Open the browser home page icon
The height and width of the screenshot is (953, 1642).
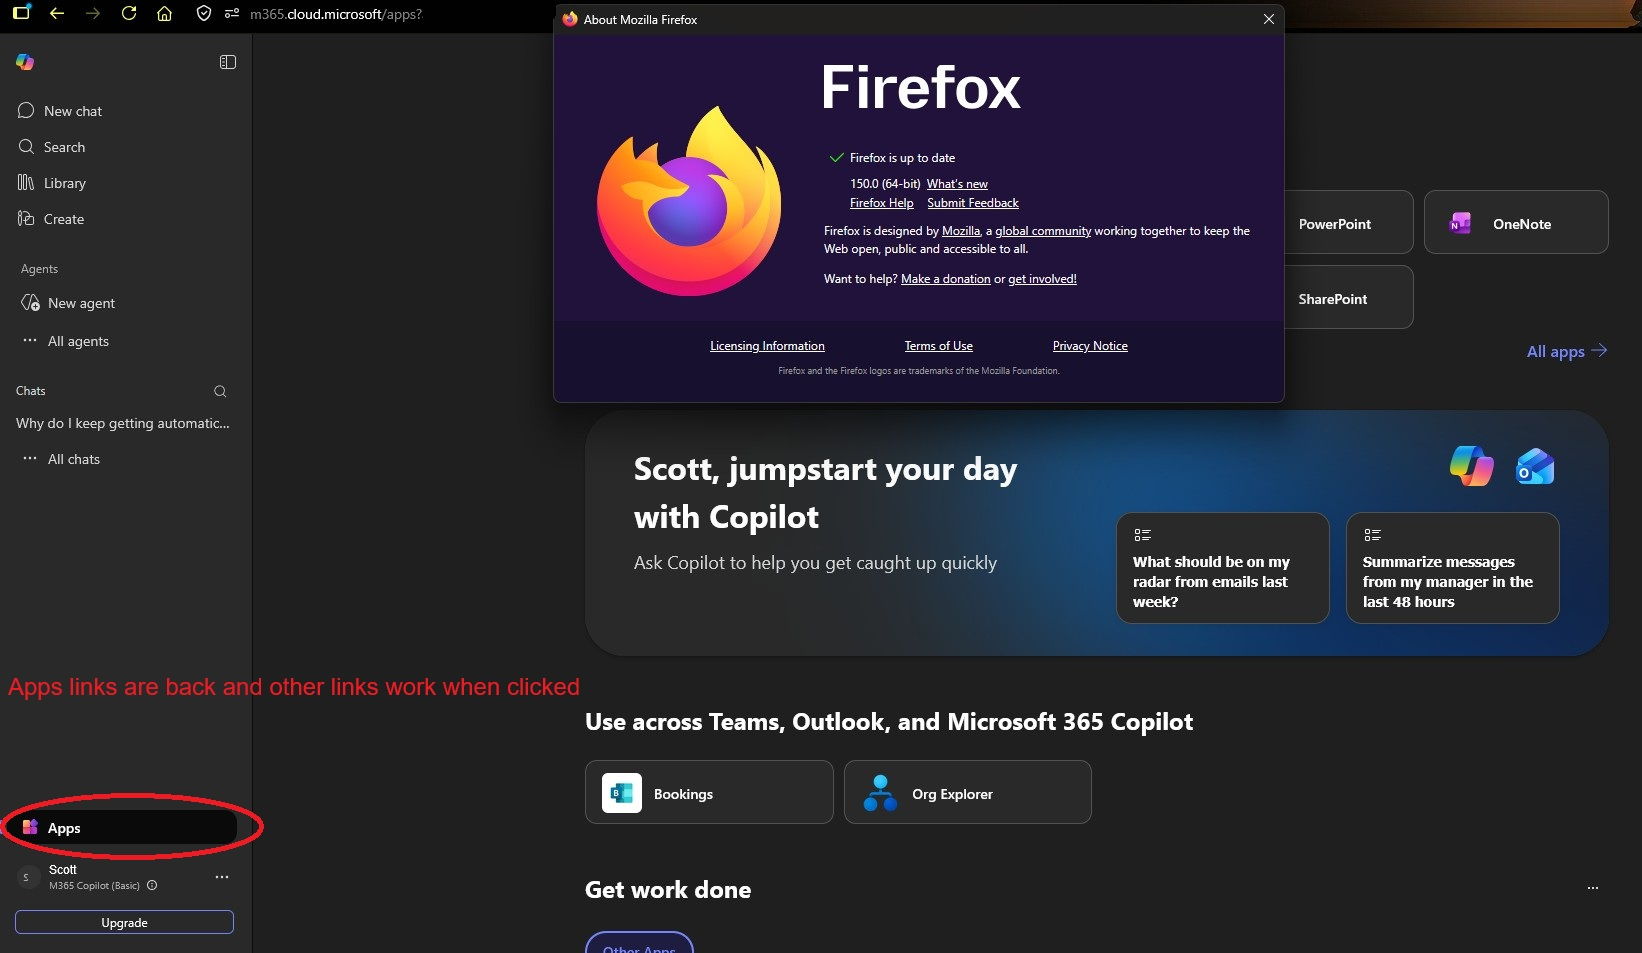click(165, 14)
